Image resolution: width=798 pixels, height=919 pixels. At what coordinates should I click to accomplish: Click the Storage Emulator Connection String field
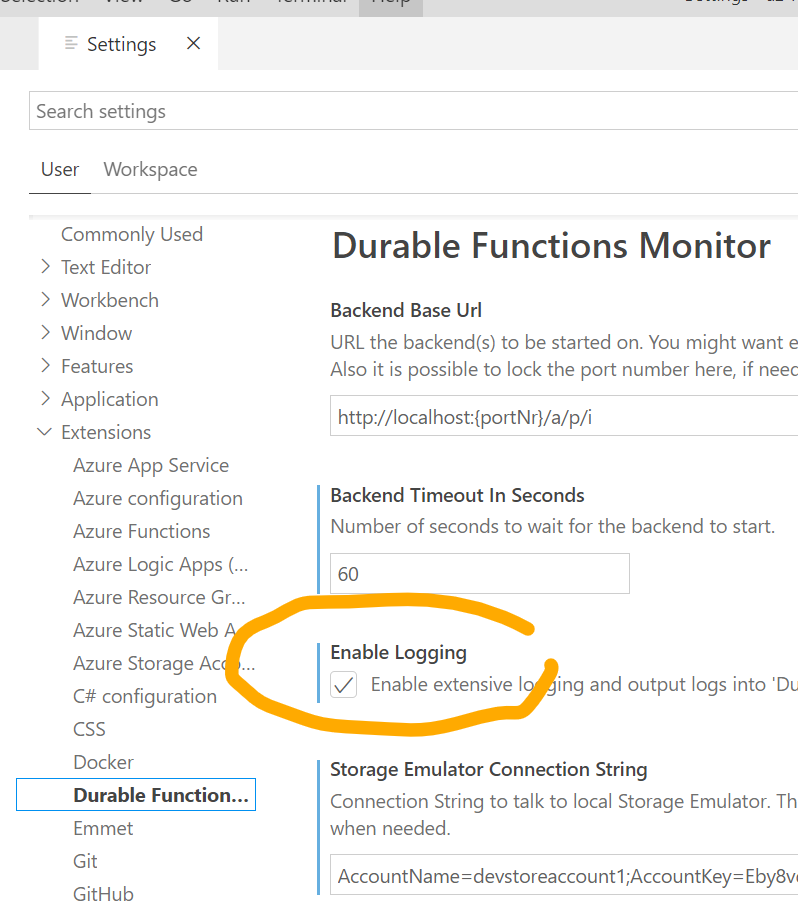pyautogui.click(x=500, y=876)
